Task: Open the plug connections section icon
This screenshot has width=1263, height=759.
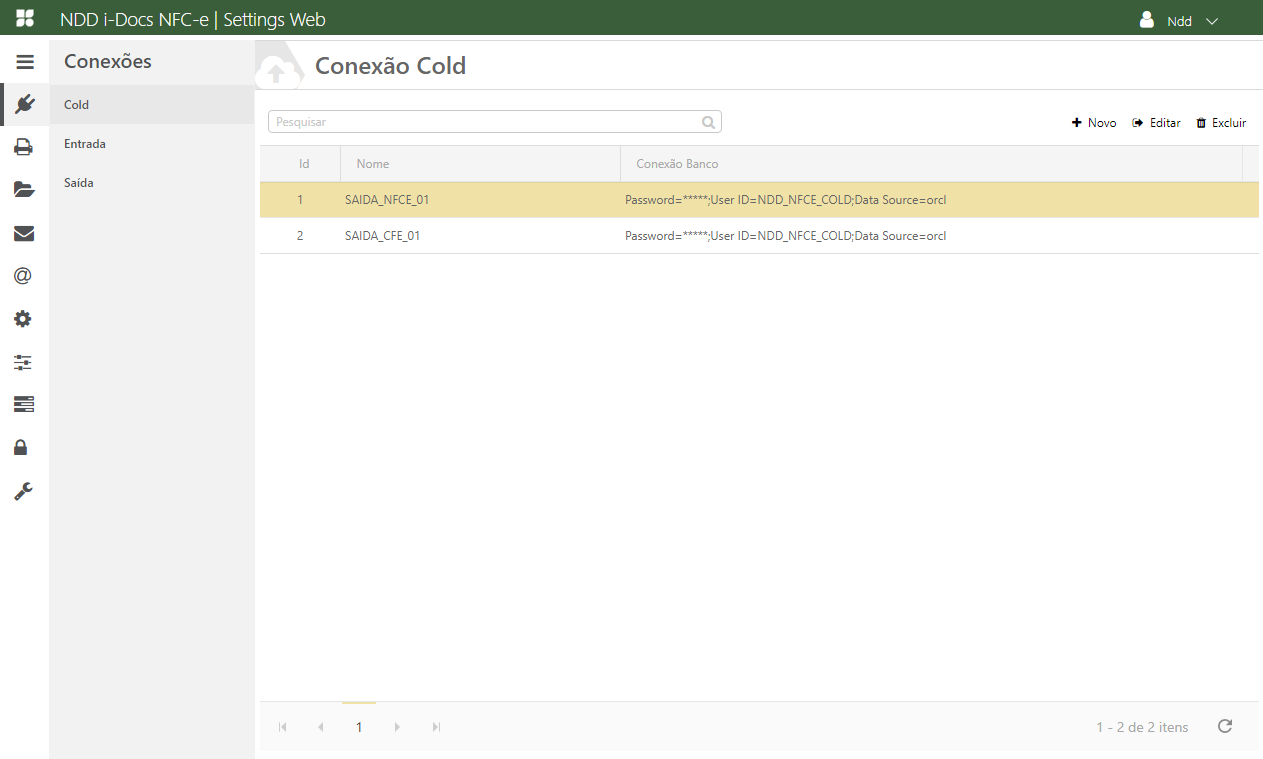Action: (x=24, y=104)
